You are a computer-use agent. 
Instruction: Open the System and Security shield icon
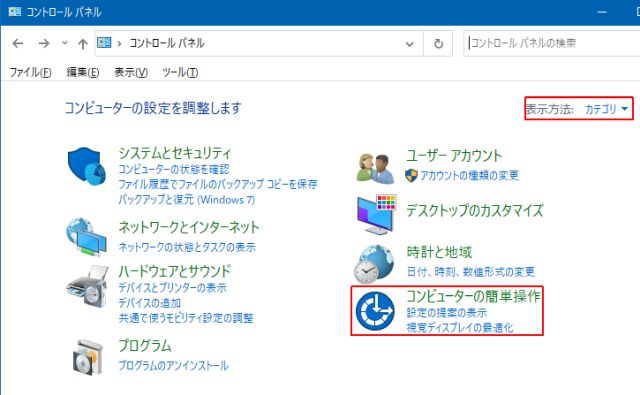click(87, 166)
